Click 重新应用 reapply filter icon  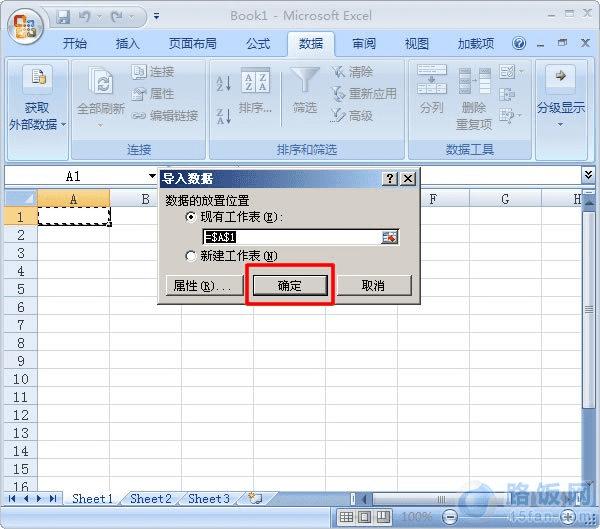(338, 94)
